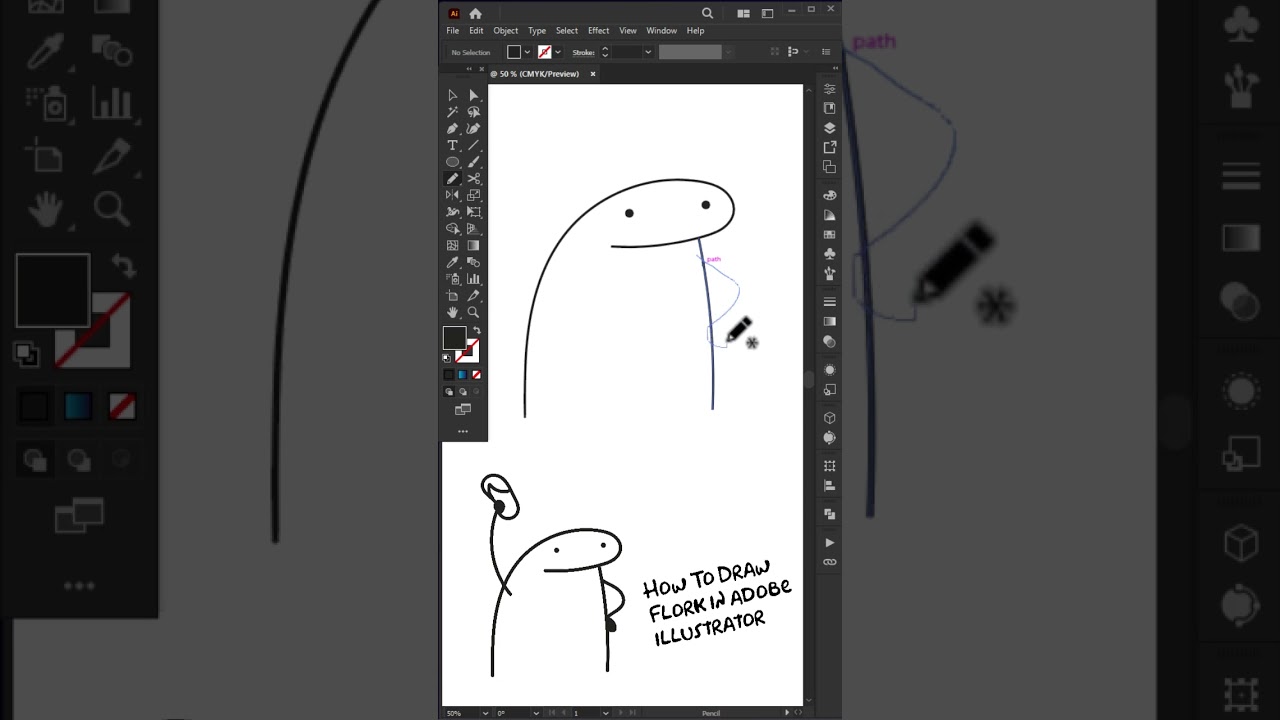
Task: Choose the Lasso tool
Action: pyautogui.click(x=474, y=112)
